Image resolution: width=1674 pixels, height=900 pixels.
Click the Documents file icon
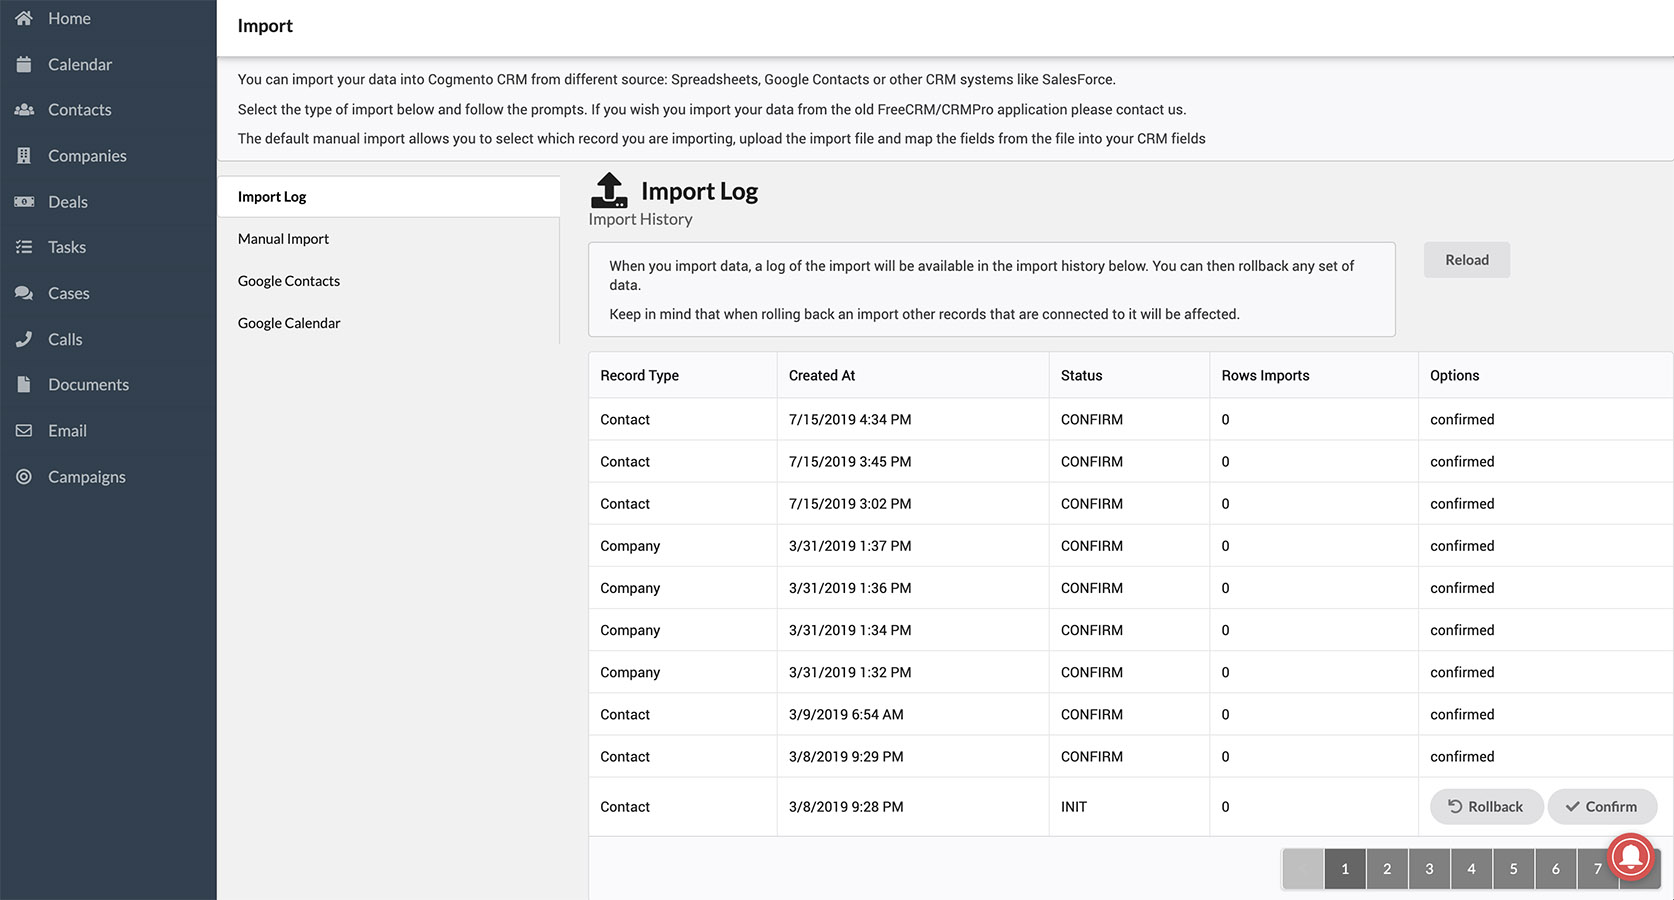[x=24, y=385]
